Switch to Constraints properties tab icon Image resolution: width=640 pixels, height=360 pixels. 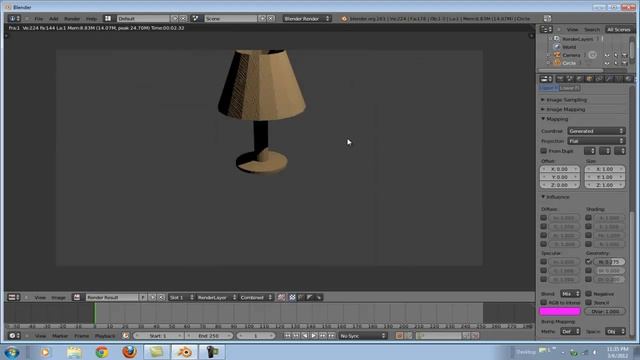599,79
